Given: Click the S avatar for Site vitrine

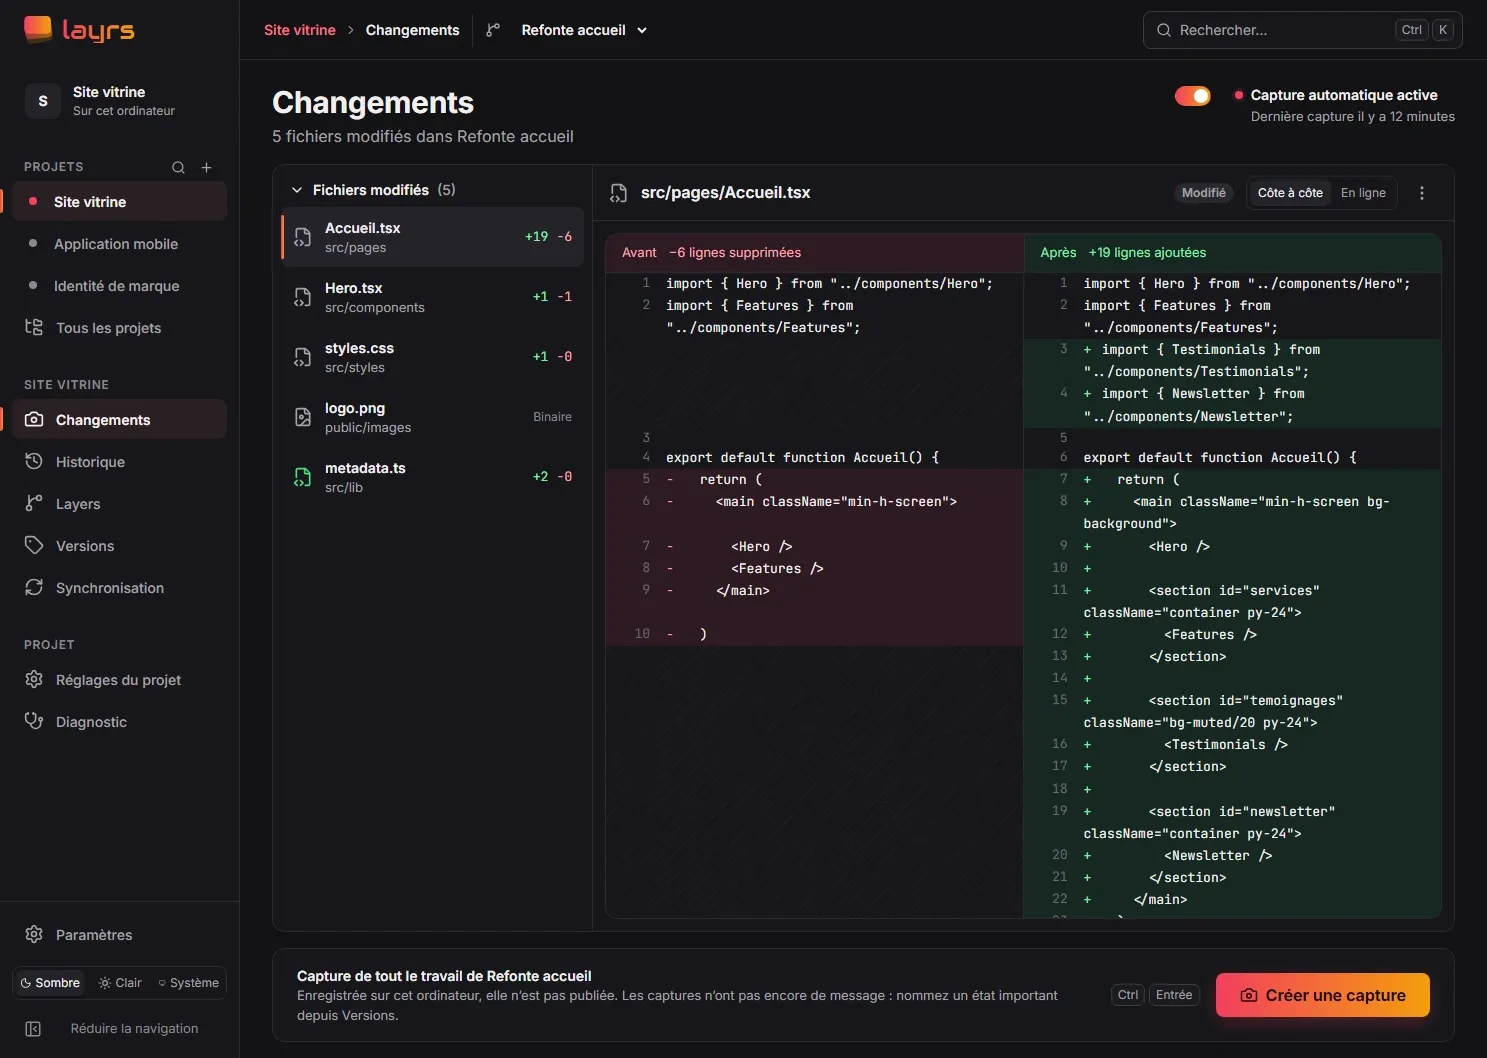Looking at the screenshot, I should click(x=43, y=101).
